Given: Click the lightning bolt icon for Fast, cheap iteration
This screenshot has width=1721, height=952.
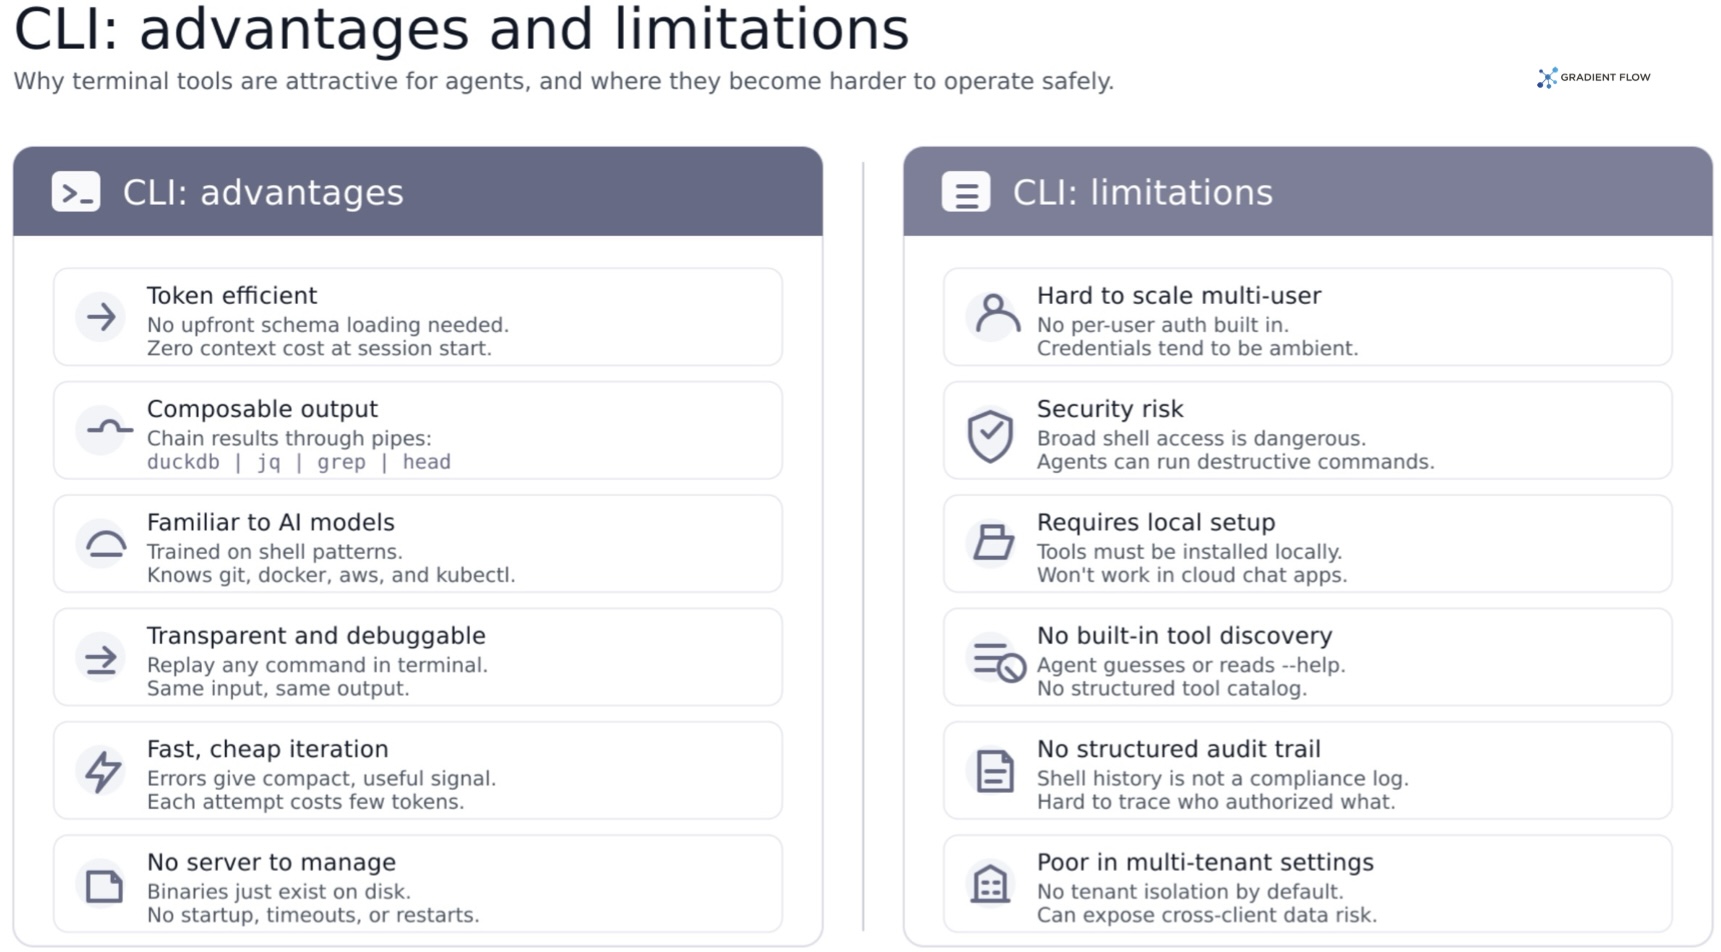Looking at the screenshot, I should [x=102, y=771].
